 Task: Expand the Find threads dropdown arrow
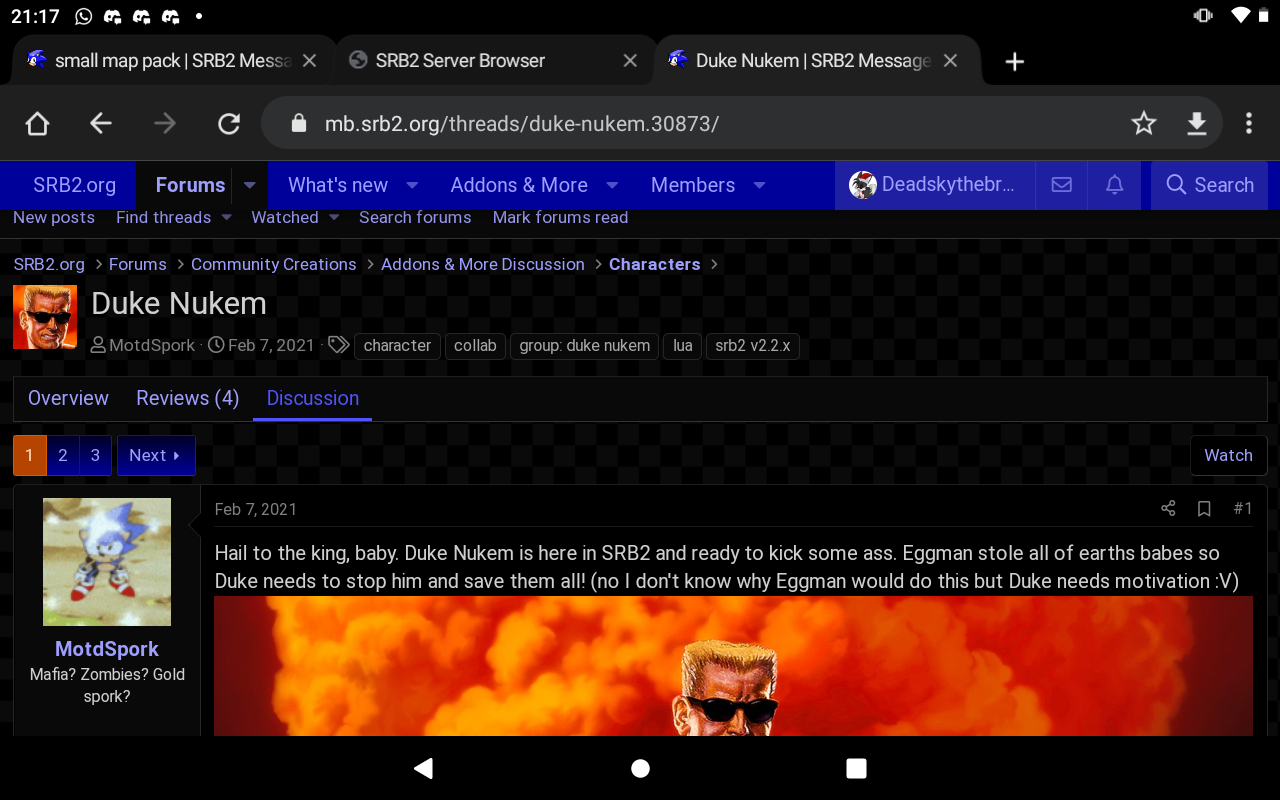tap(227, 217)
